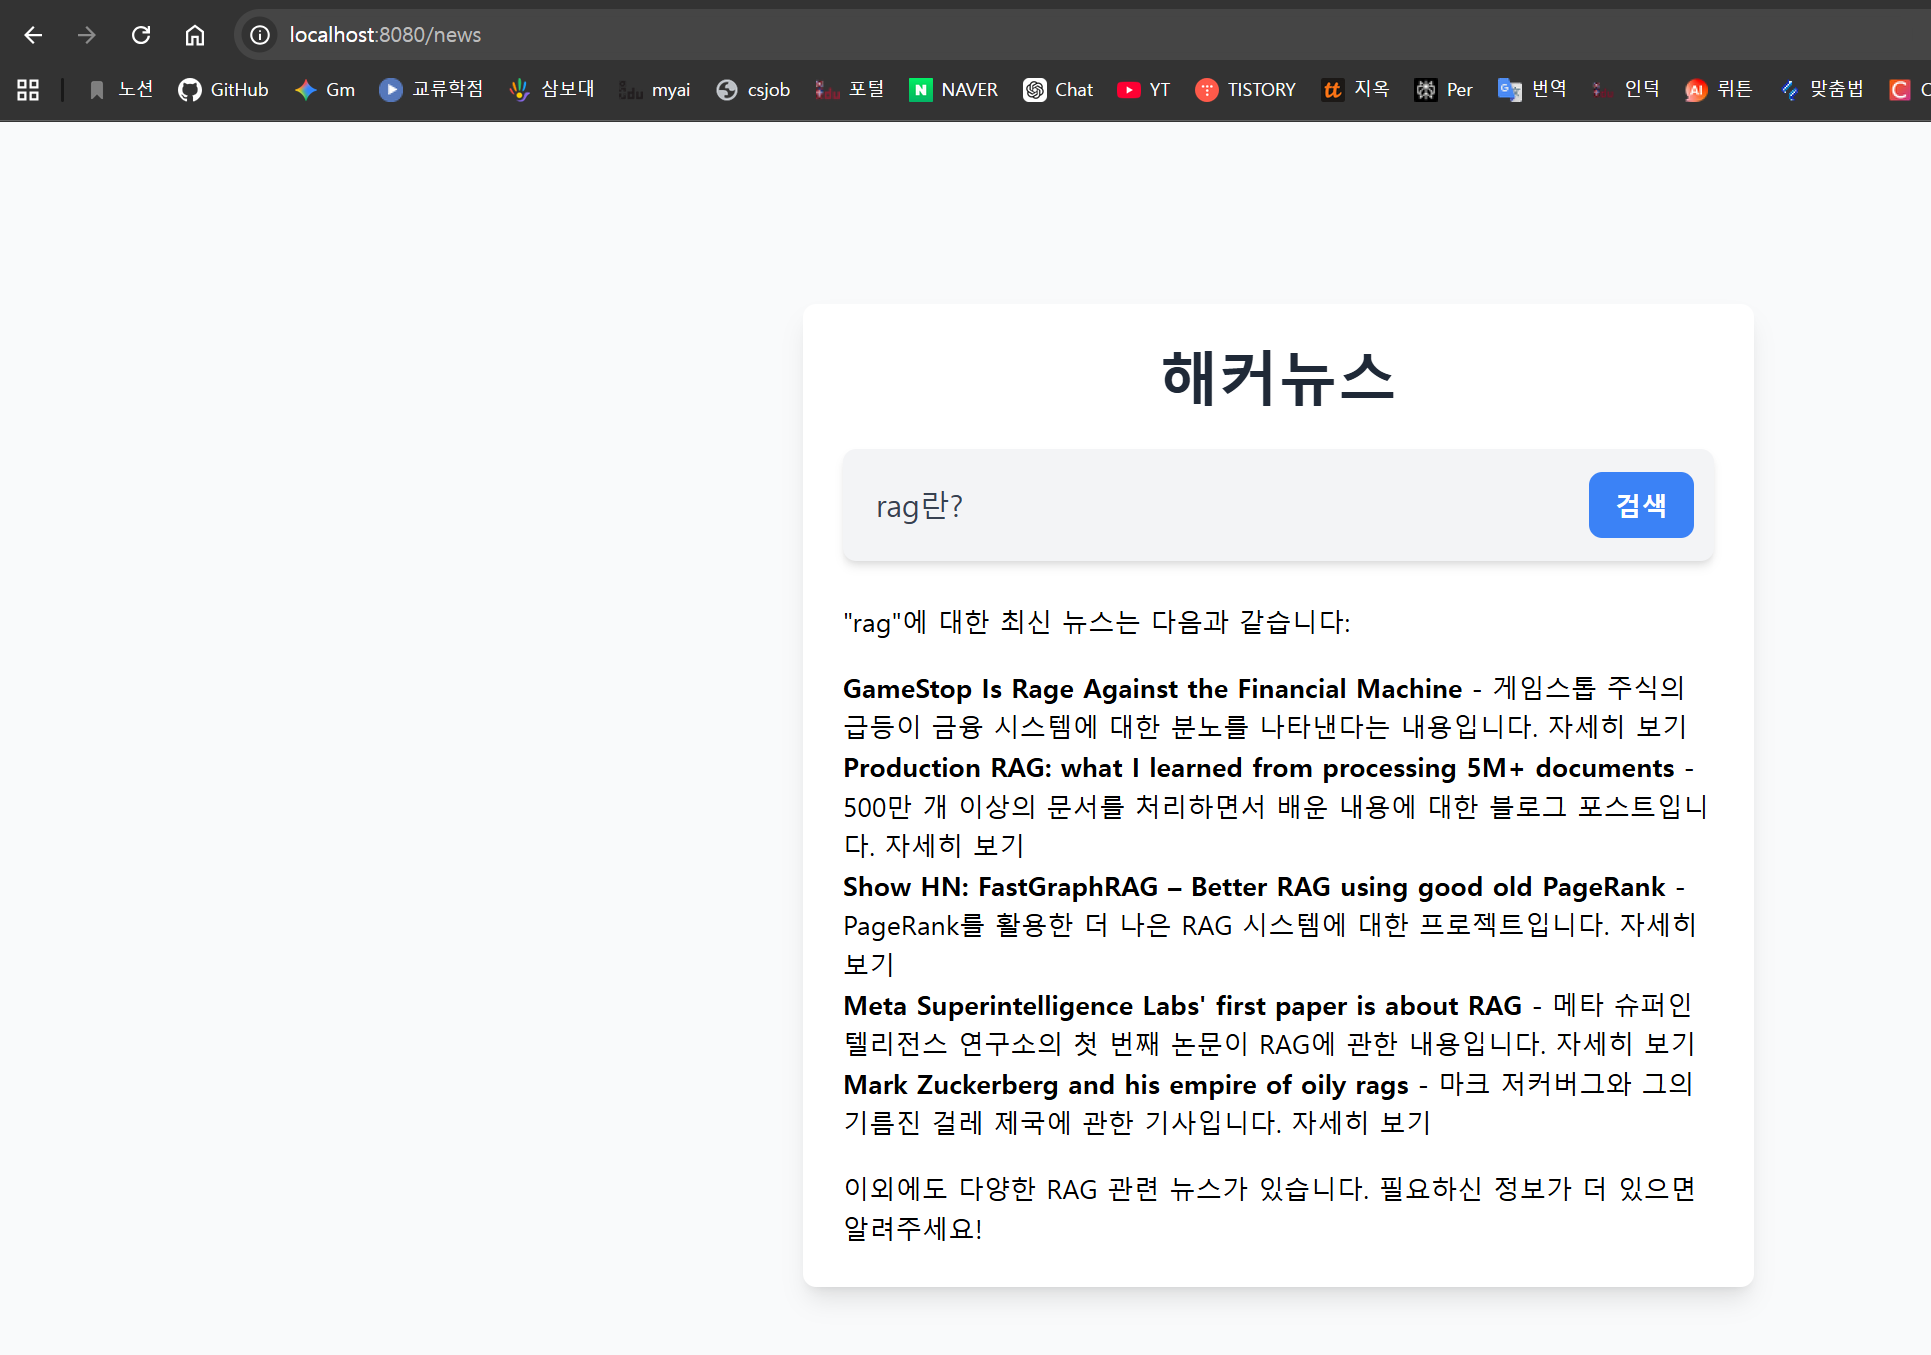Open the apps grid in bookmarks bar

[x=28, y=90]
